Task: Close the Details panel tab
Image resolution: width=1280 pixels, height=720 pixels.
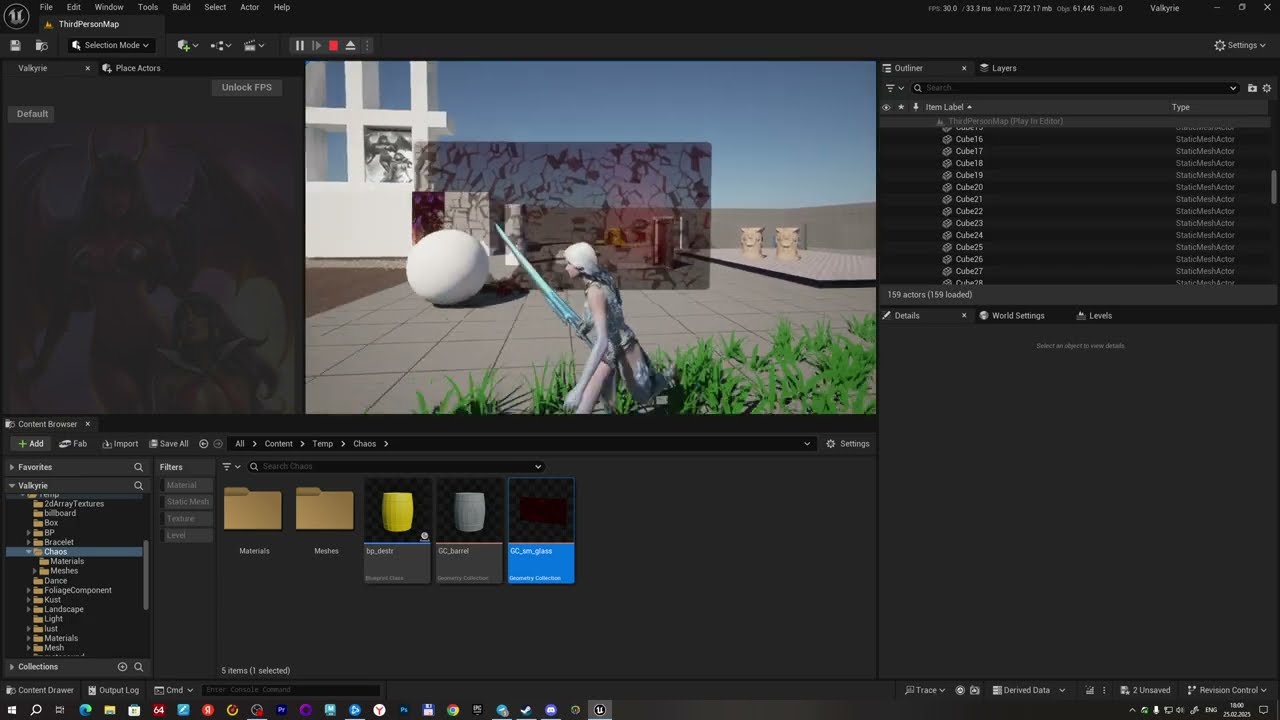Action: [x=964, y=315]
